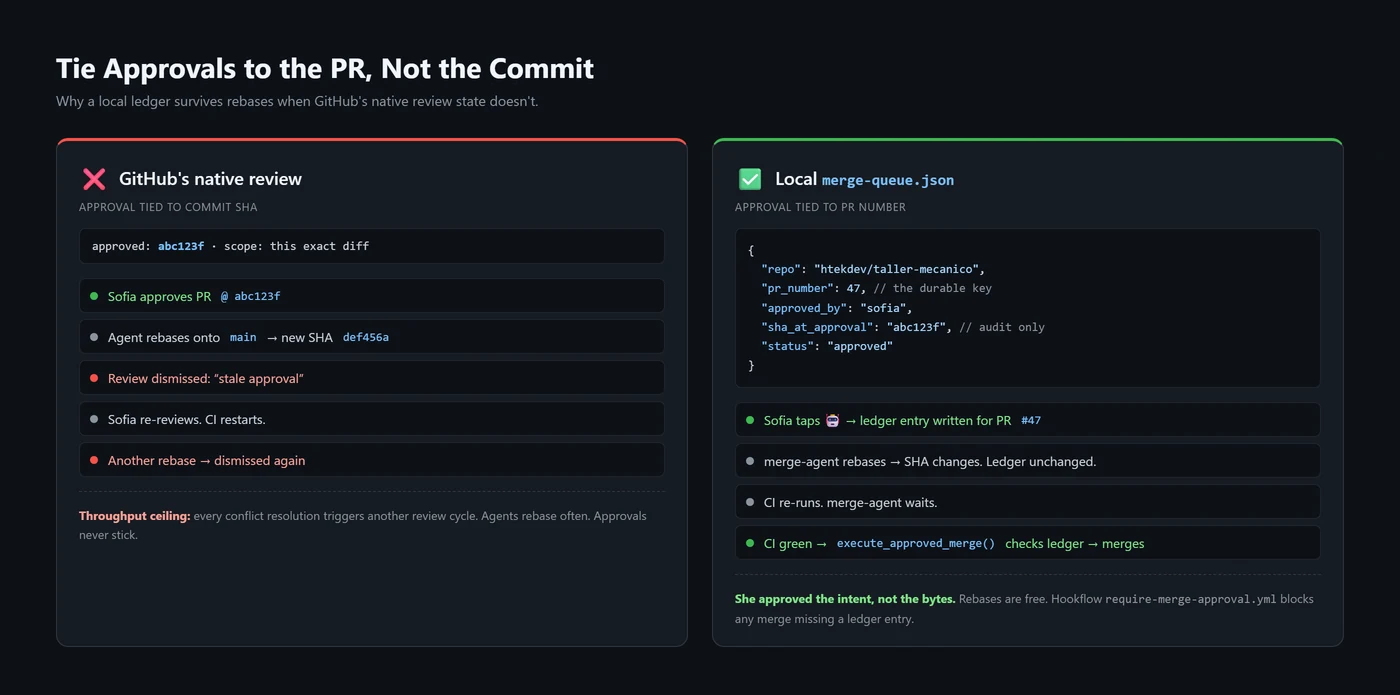The image size is (1400, 695).
Task: Click the def456a SHA in the Agent rebases row
Action: [366, 337]
